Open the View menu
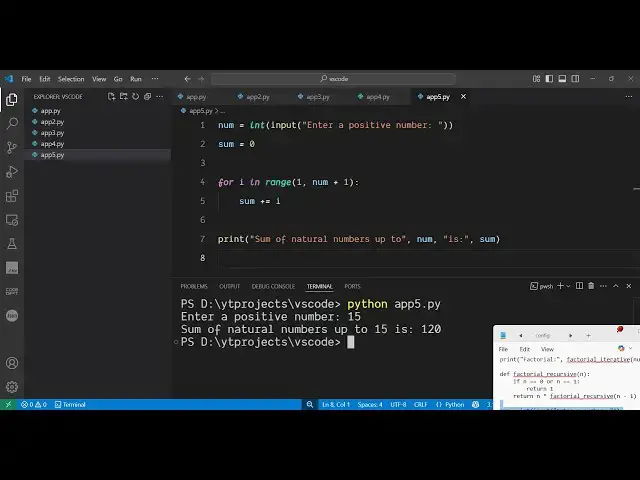640x480 pixels. point(99,79)
